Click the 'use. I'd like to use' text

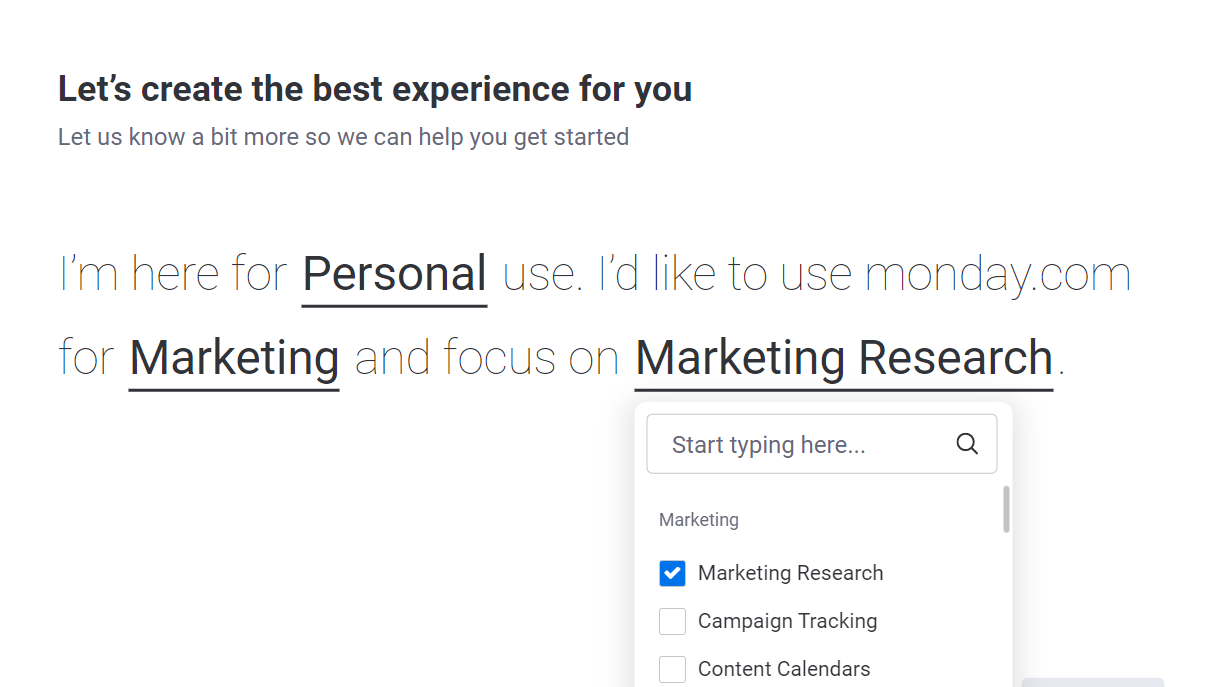coord(677,274)
